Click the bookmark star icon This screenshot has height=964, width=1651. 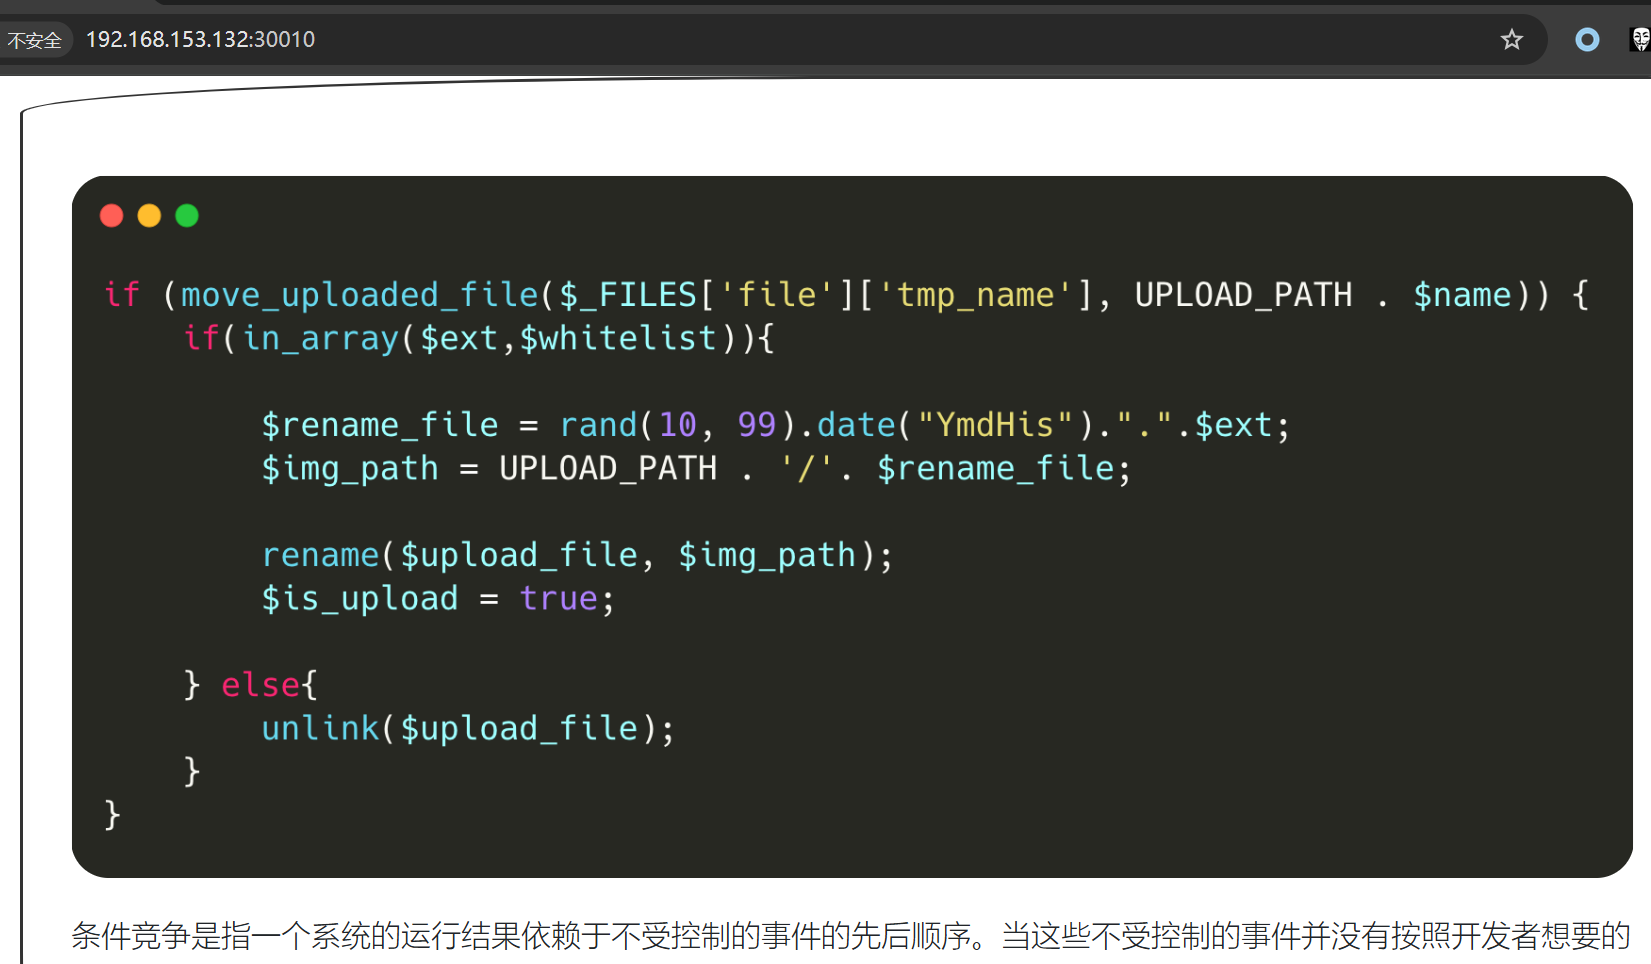[x=1511, y=39]
